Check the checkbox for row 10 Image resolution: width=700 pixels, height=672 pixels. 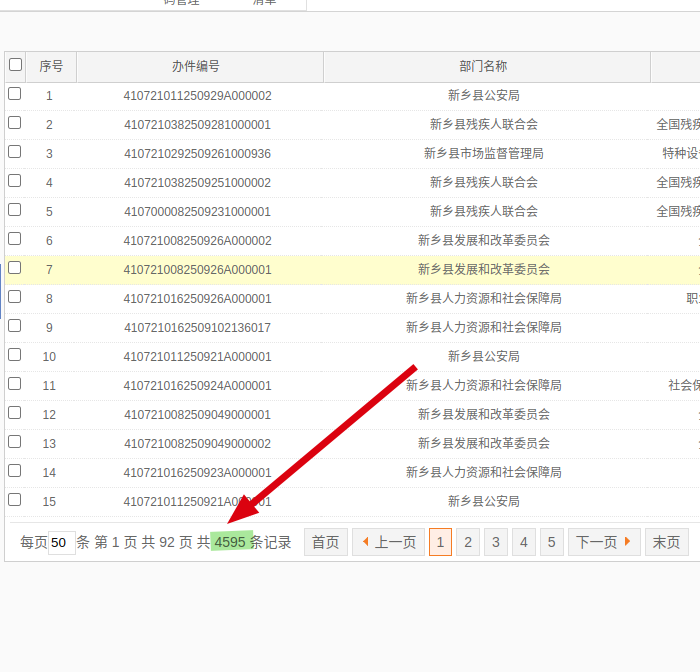click(x=15, y=355)
